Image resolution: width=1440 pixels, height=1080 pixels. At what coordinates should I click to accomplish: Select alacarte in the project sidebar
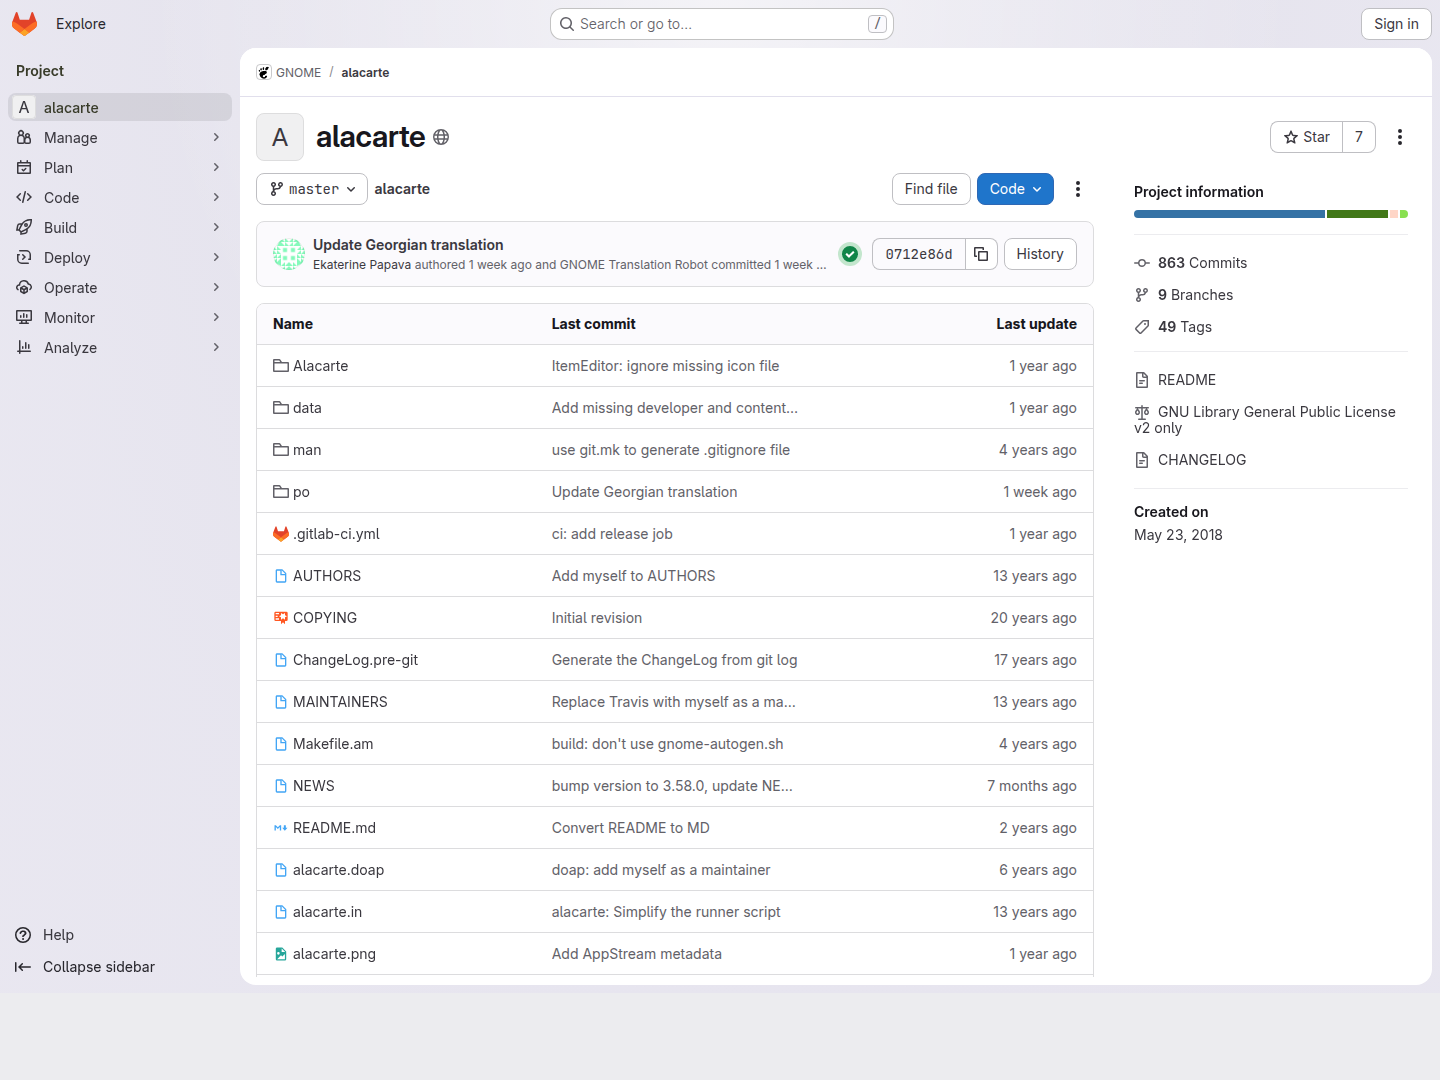click(x=120, y=107)
